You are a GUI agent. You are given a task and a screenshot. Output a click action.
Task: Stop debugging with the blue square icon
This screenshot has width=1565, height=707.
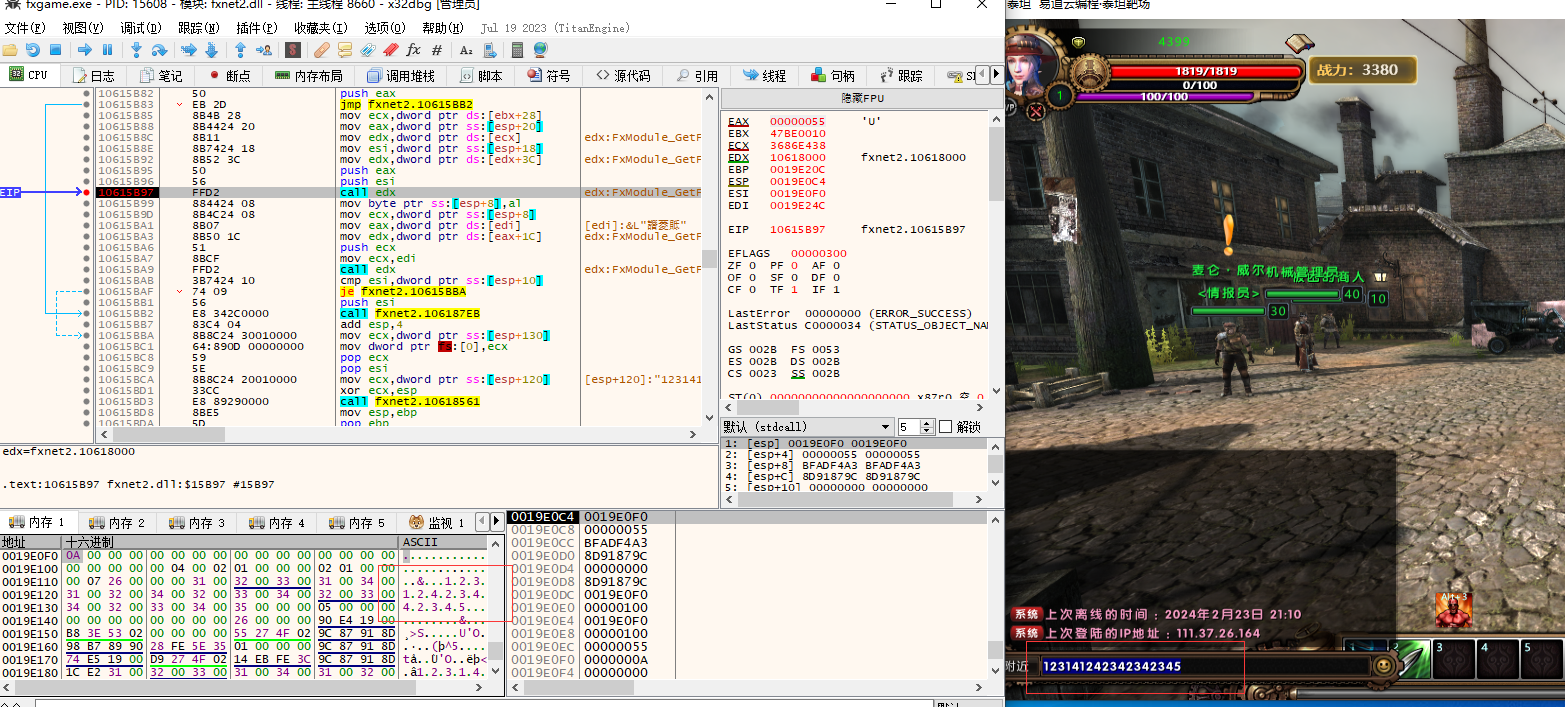(56, 50)
